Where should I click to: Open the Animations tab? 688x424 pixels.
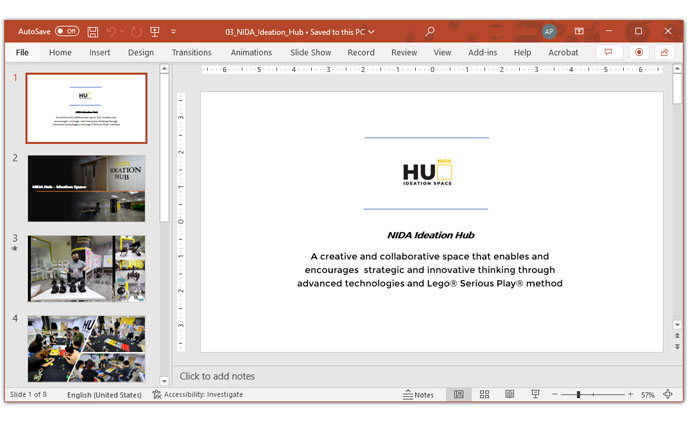[251, 53]
